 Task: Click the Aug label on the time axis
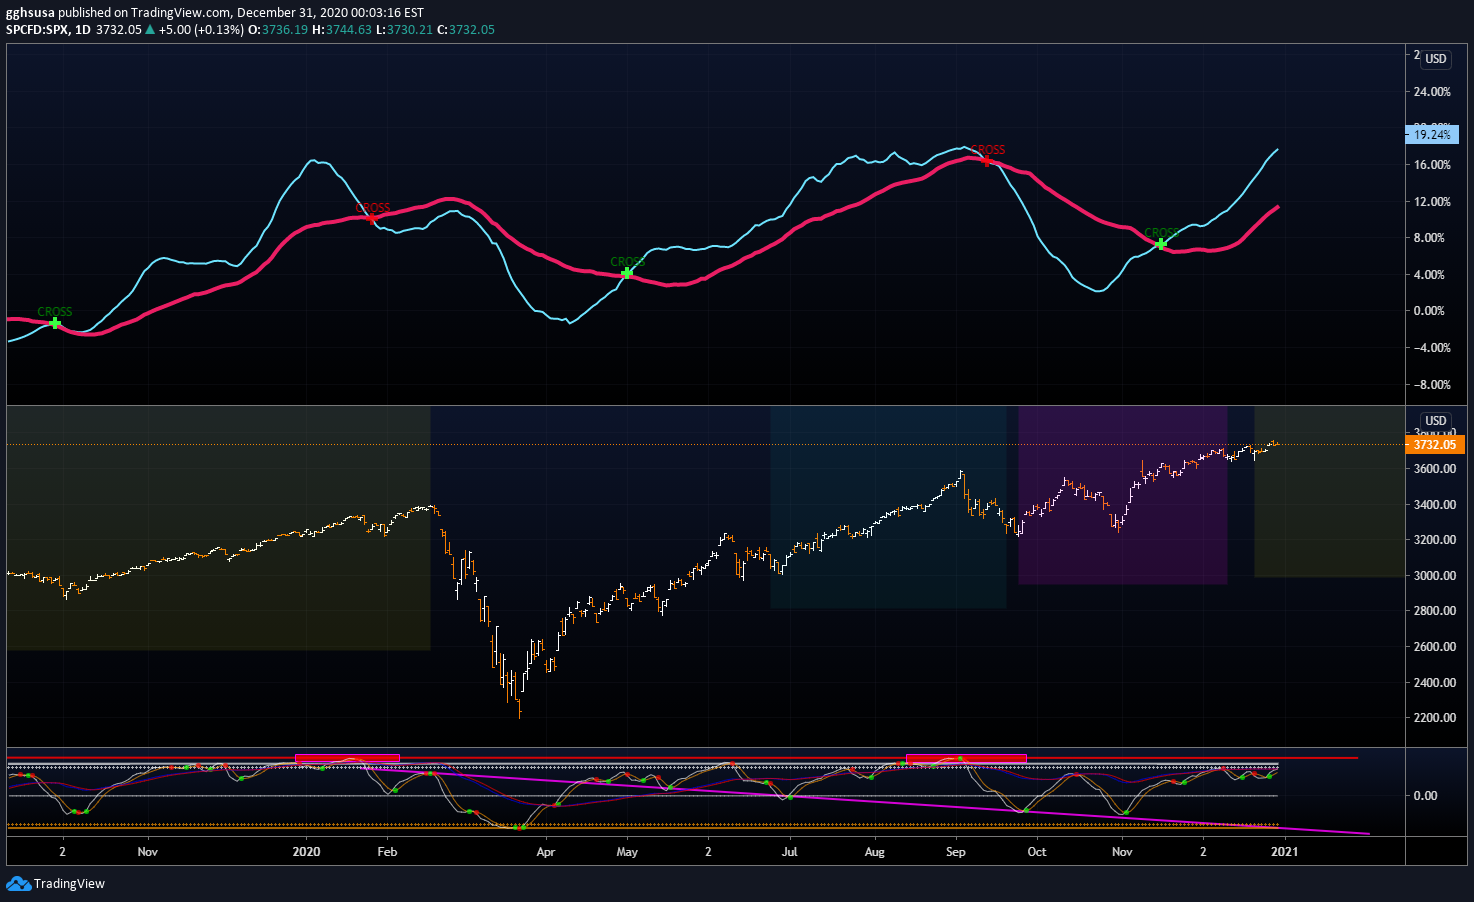click(x=874, y=852)
